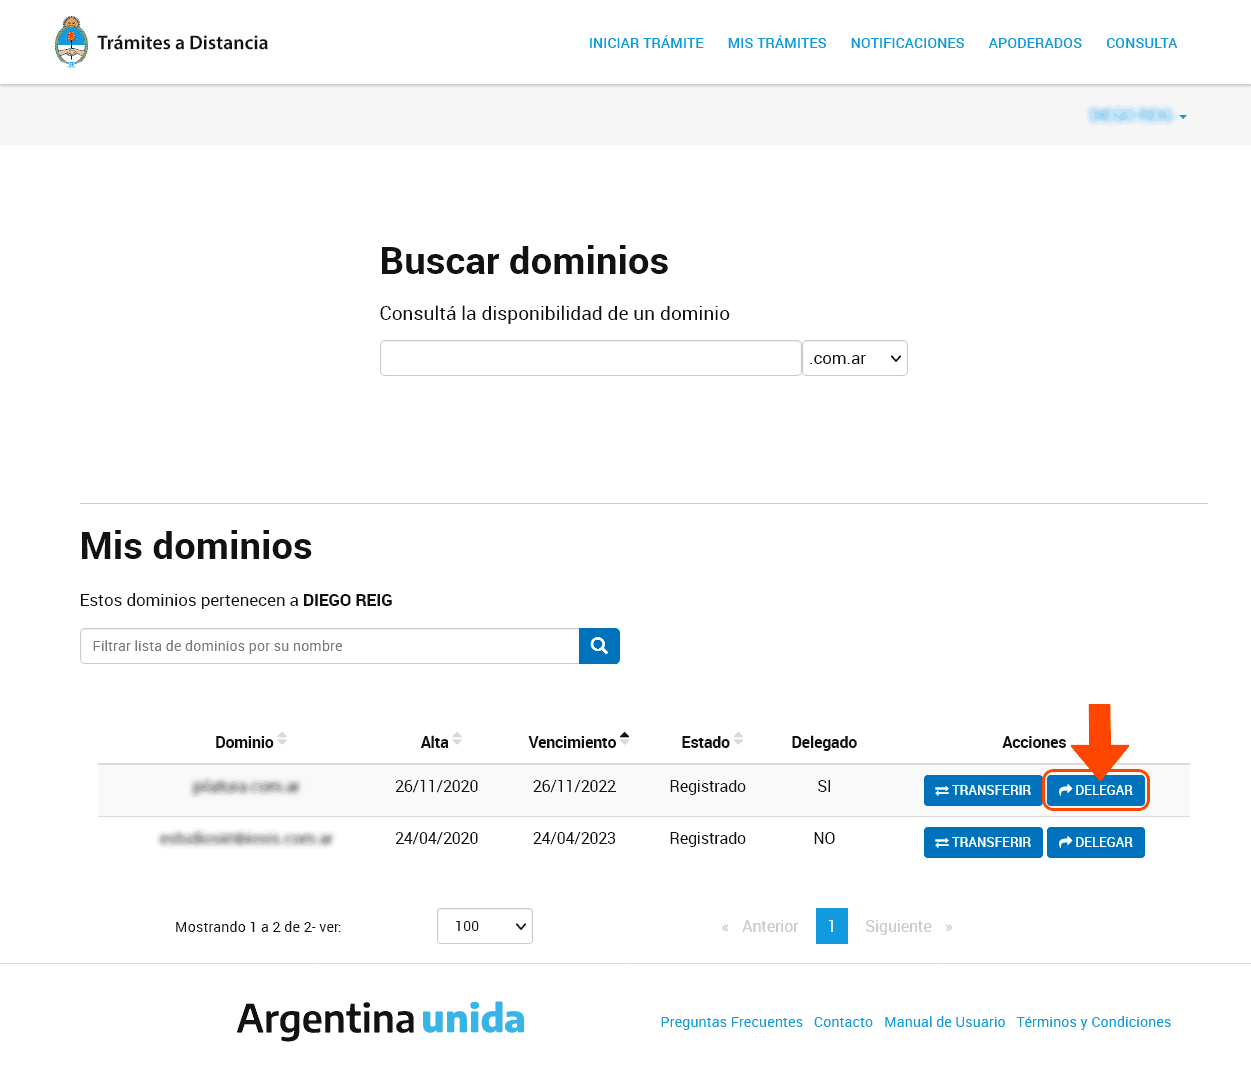Delegate the second domain in the list
Screen dimensions: 1251x1081
click(x=1095, y=842)
